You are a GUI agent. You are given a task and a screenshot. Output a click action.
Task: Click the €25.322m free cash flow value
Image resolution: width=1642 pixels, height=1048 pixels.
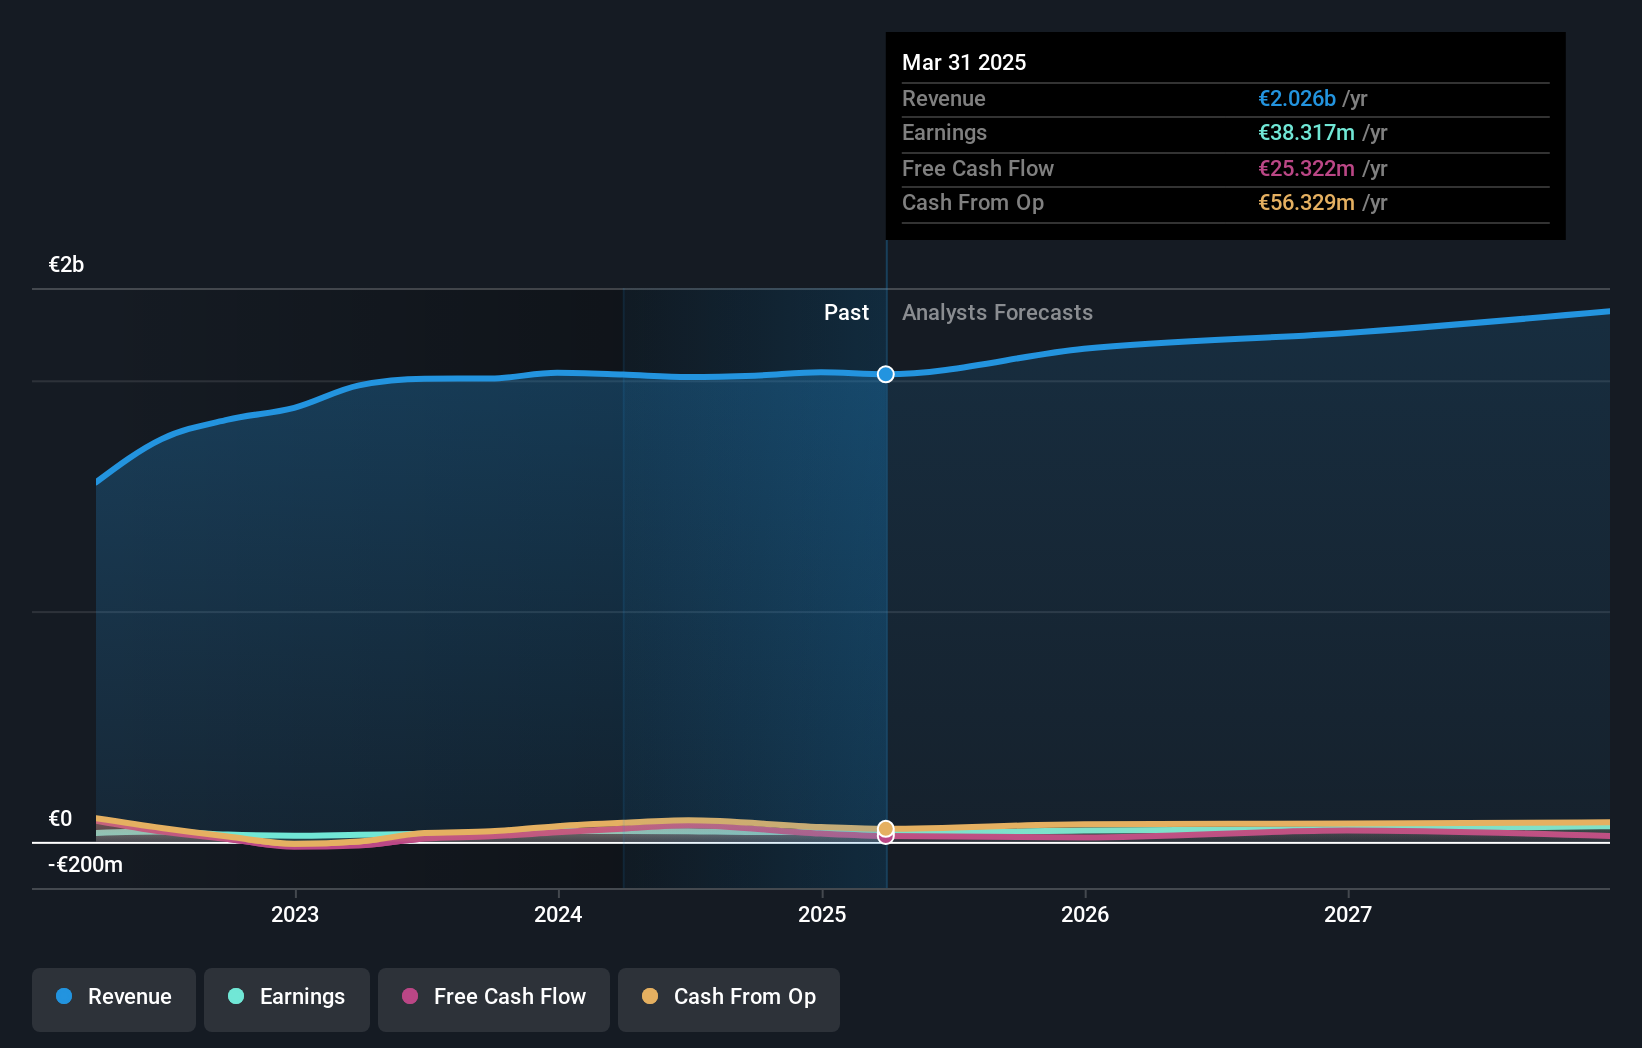(1306, 168)
